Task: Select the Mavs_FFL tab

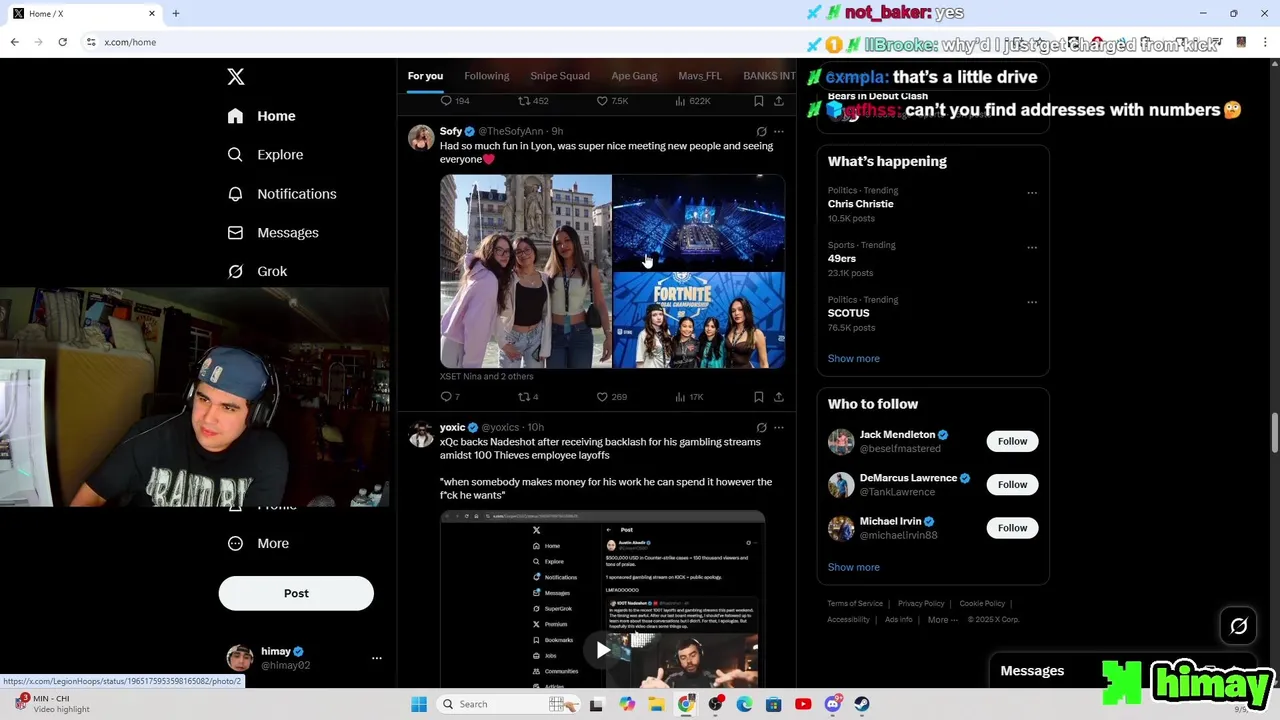Action: tap(700, 76)
